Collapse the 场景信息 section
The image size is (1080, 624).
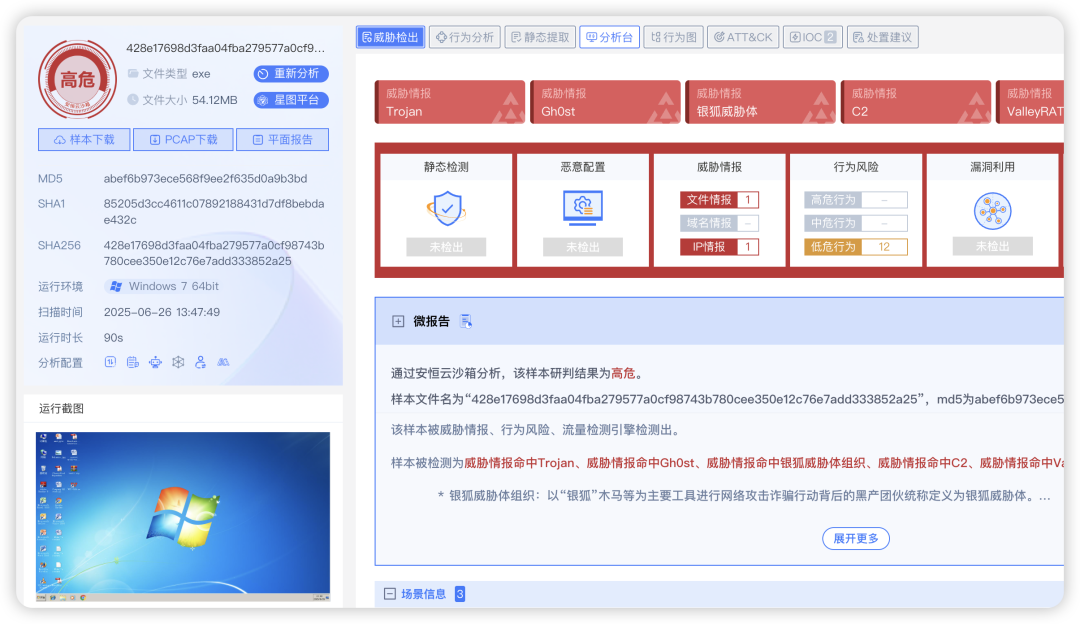390,594
